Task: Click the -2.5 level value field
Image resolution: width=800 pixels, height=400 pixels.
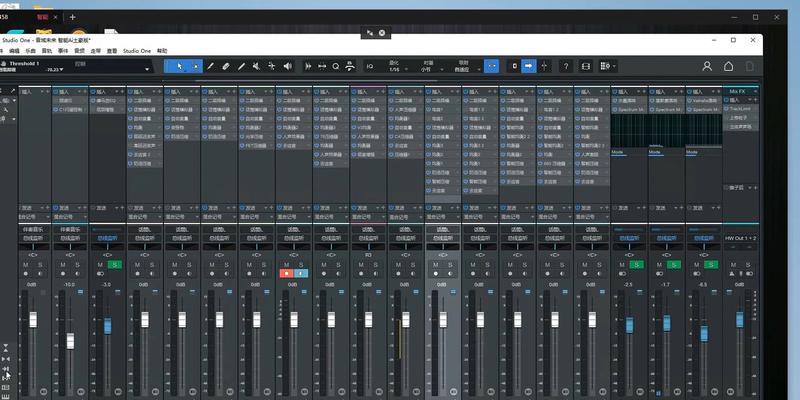Action: [x=629, y=284]
